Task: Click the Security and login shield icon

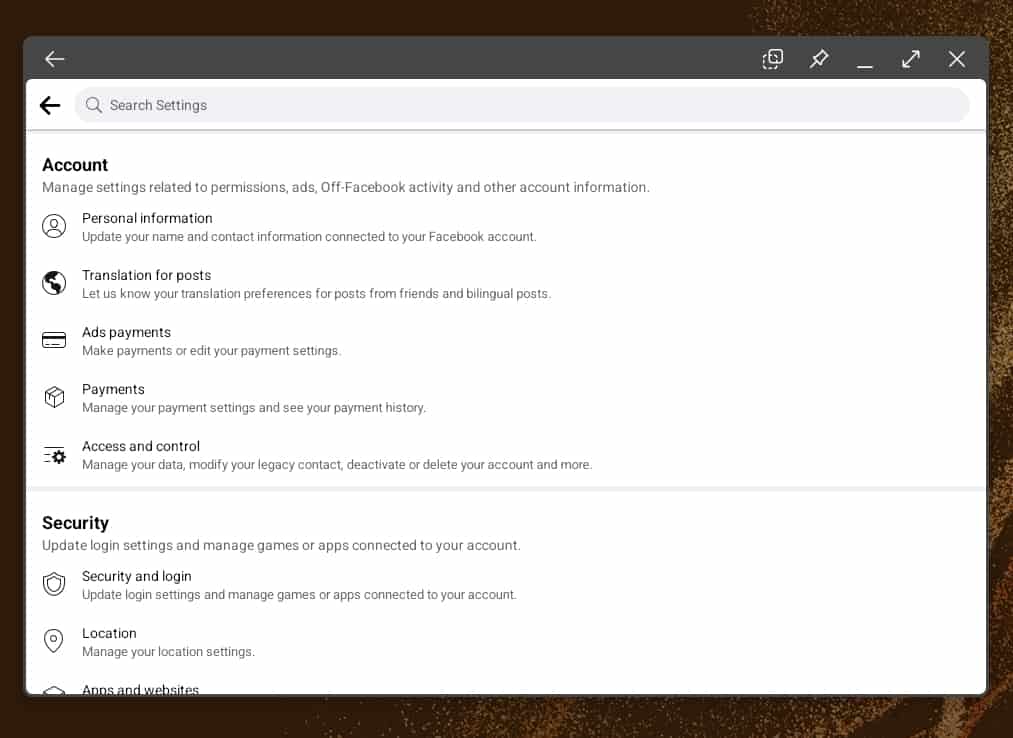Action: click(x=54, y=584)
